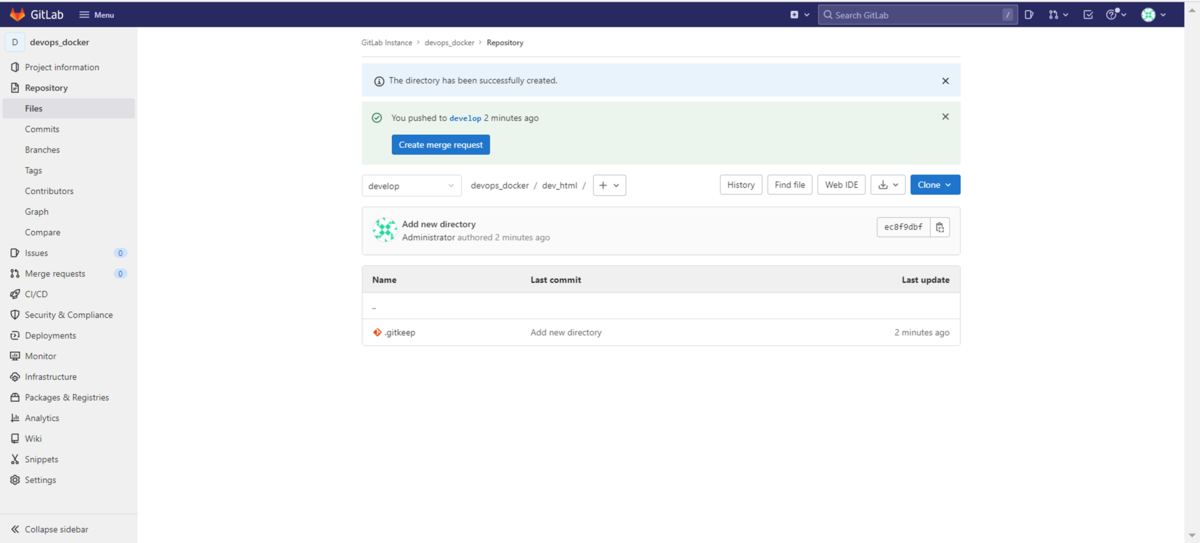Open the create new plus menu in top bar
The height and width of the screenshot is (543, 1200).
[x=799, y=15]
